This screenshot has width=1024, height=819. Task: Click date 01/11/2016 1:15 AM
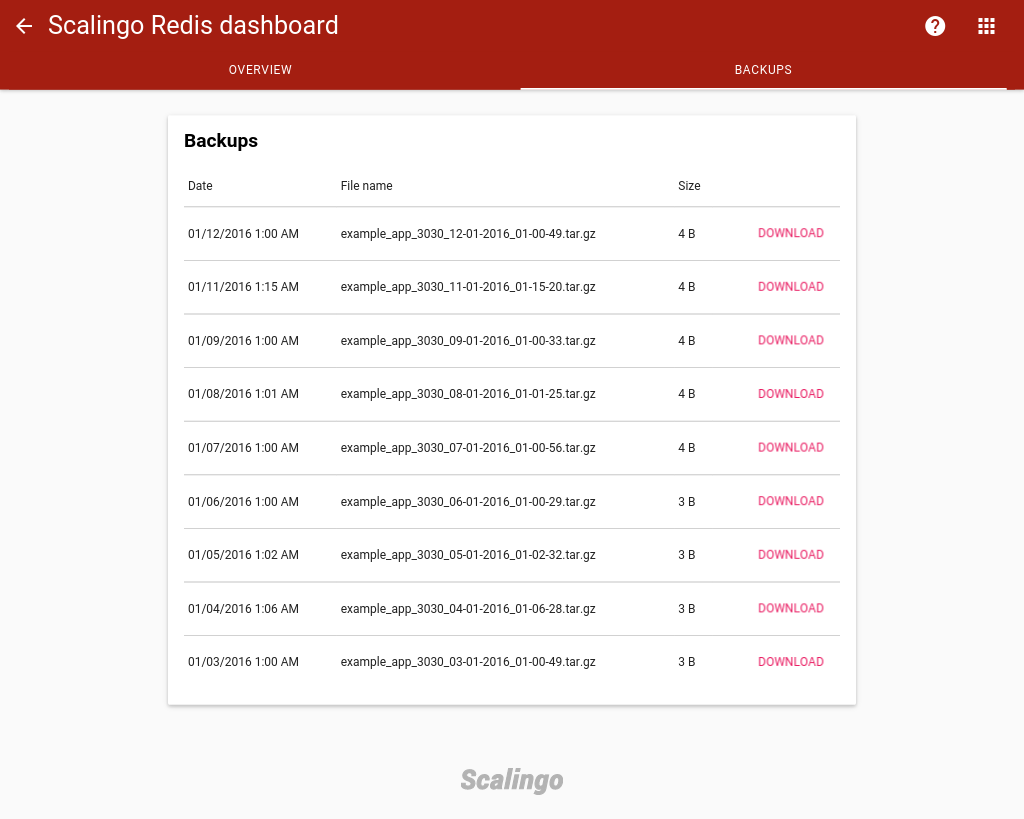coord(243,287)
